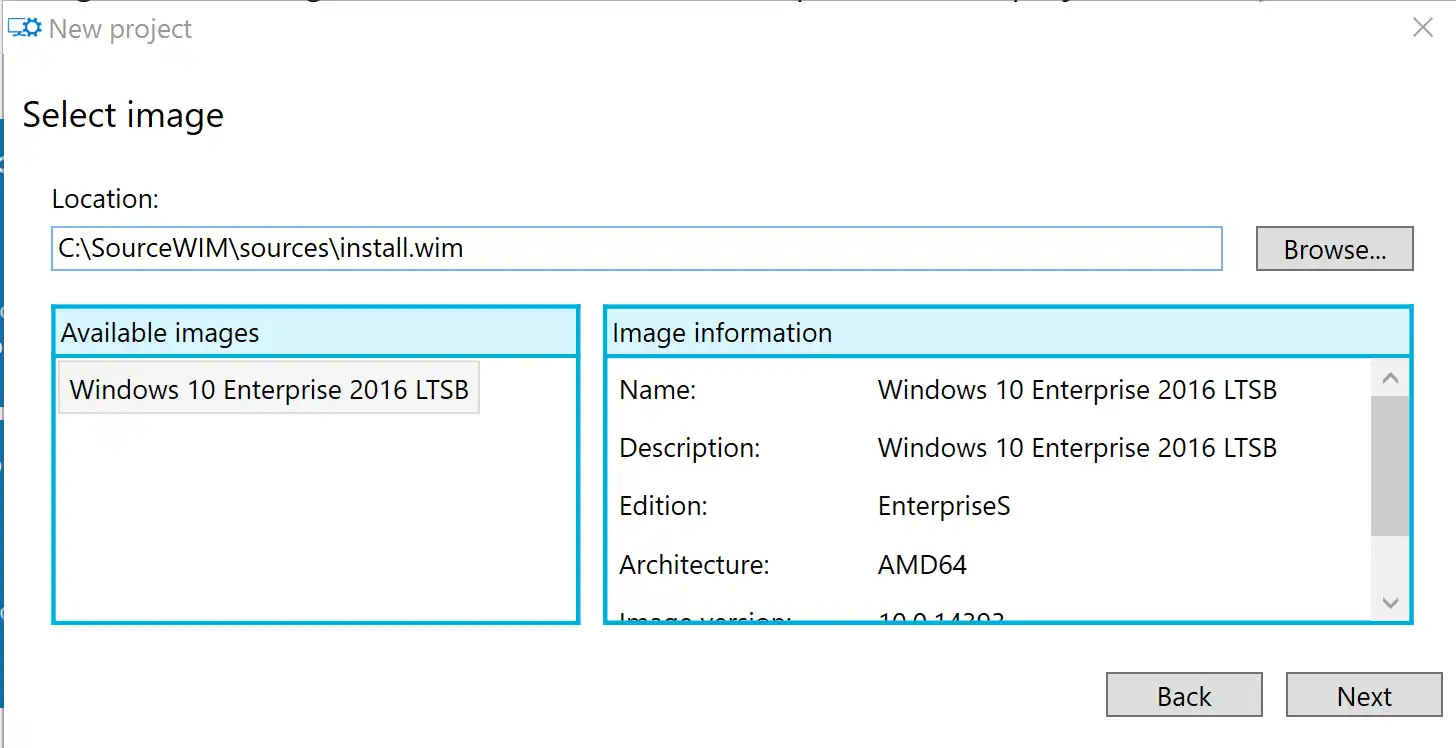This screenshot has width=1456, height=748.
Task: Click the Name value Windows 10 Enterprise 2016 LTSB
Action: 1077,389
